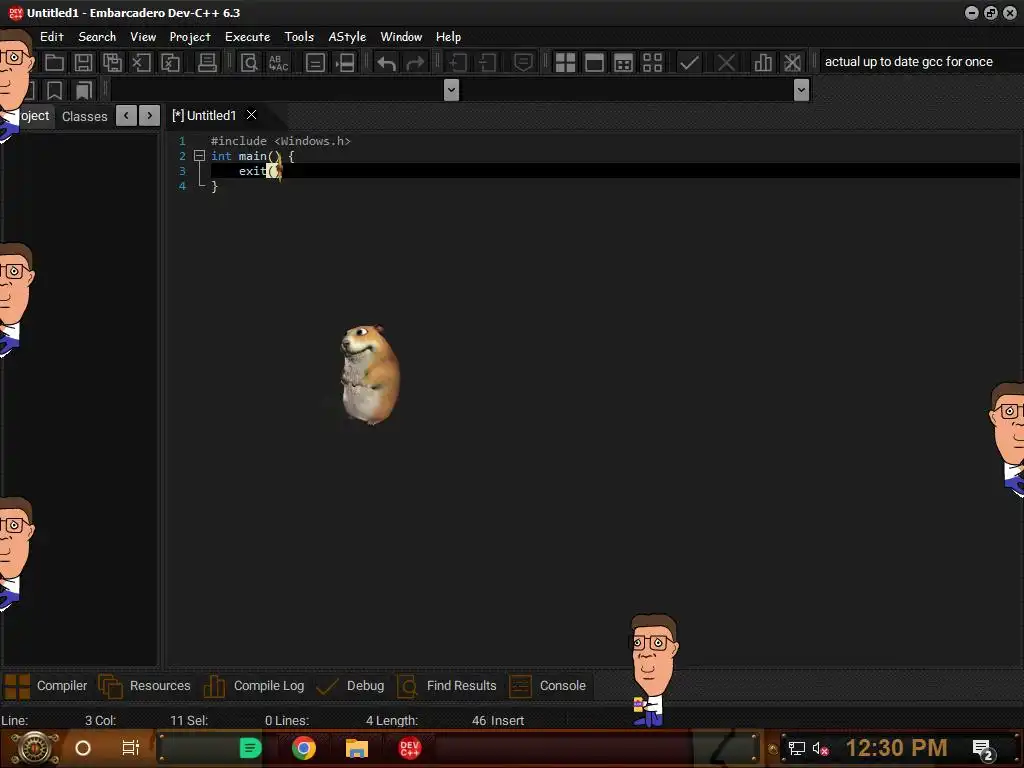Run the program using the window icon

coord(594,63)
